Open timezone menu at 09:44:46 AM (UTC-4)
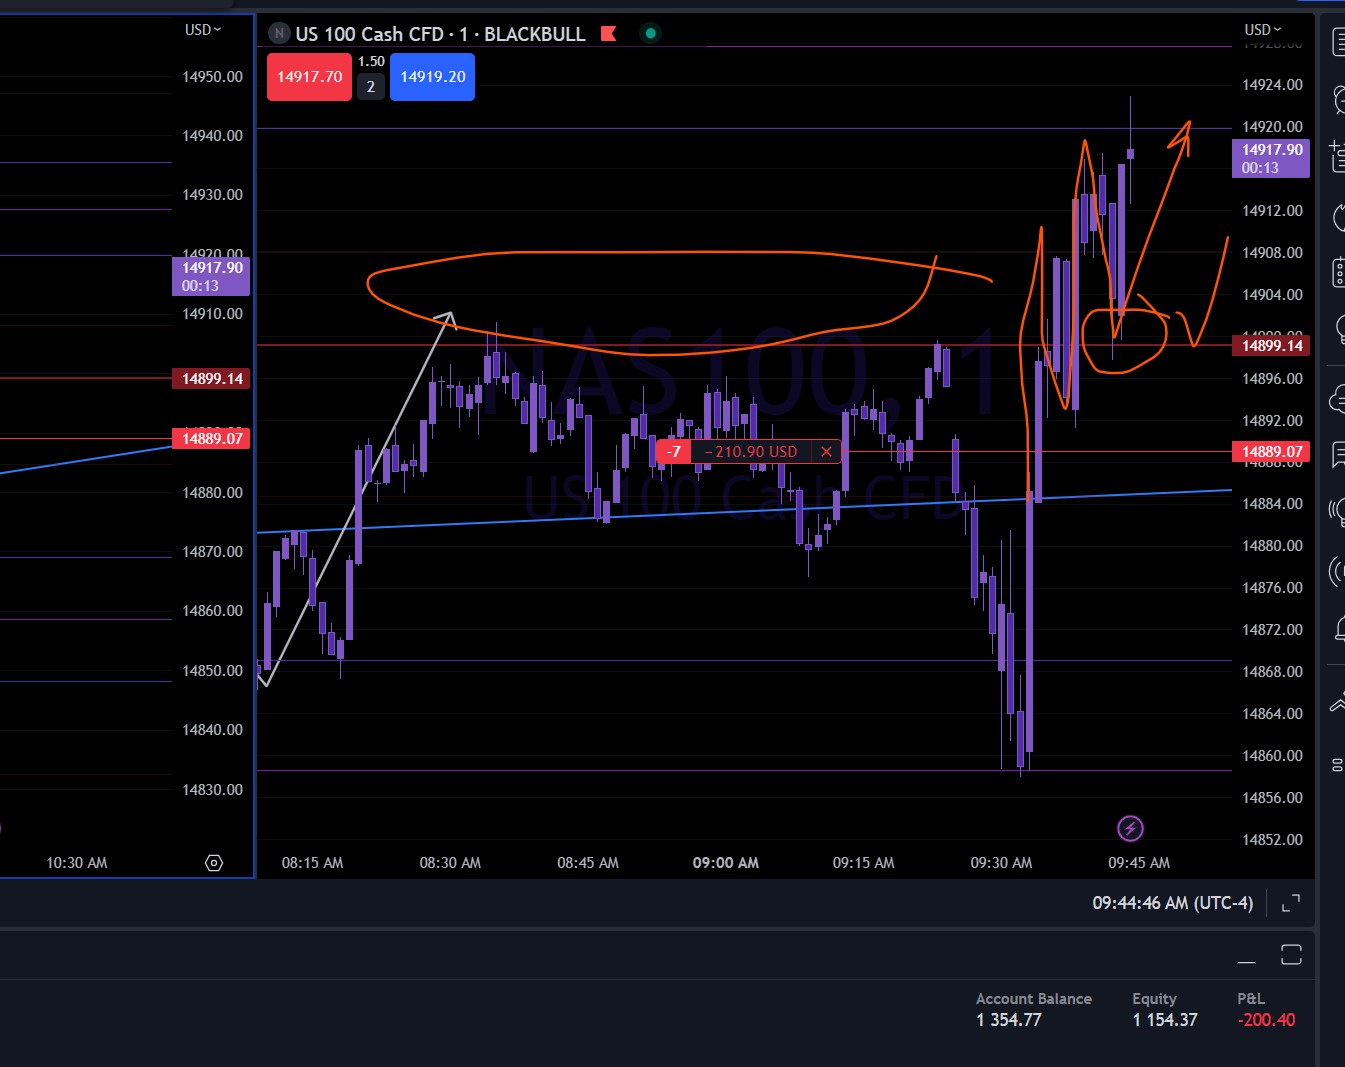Viewport: 1345px width, 1067px height. coord(1172,903)
